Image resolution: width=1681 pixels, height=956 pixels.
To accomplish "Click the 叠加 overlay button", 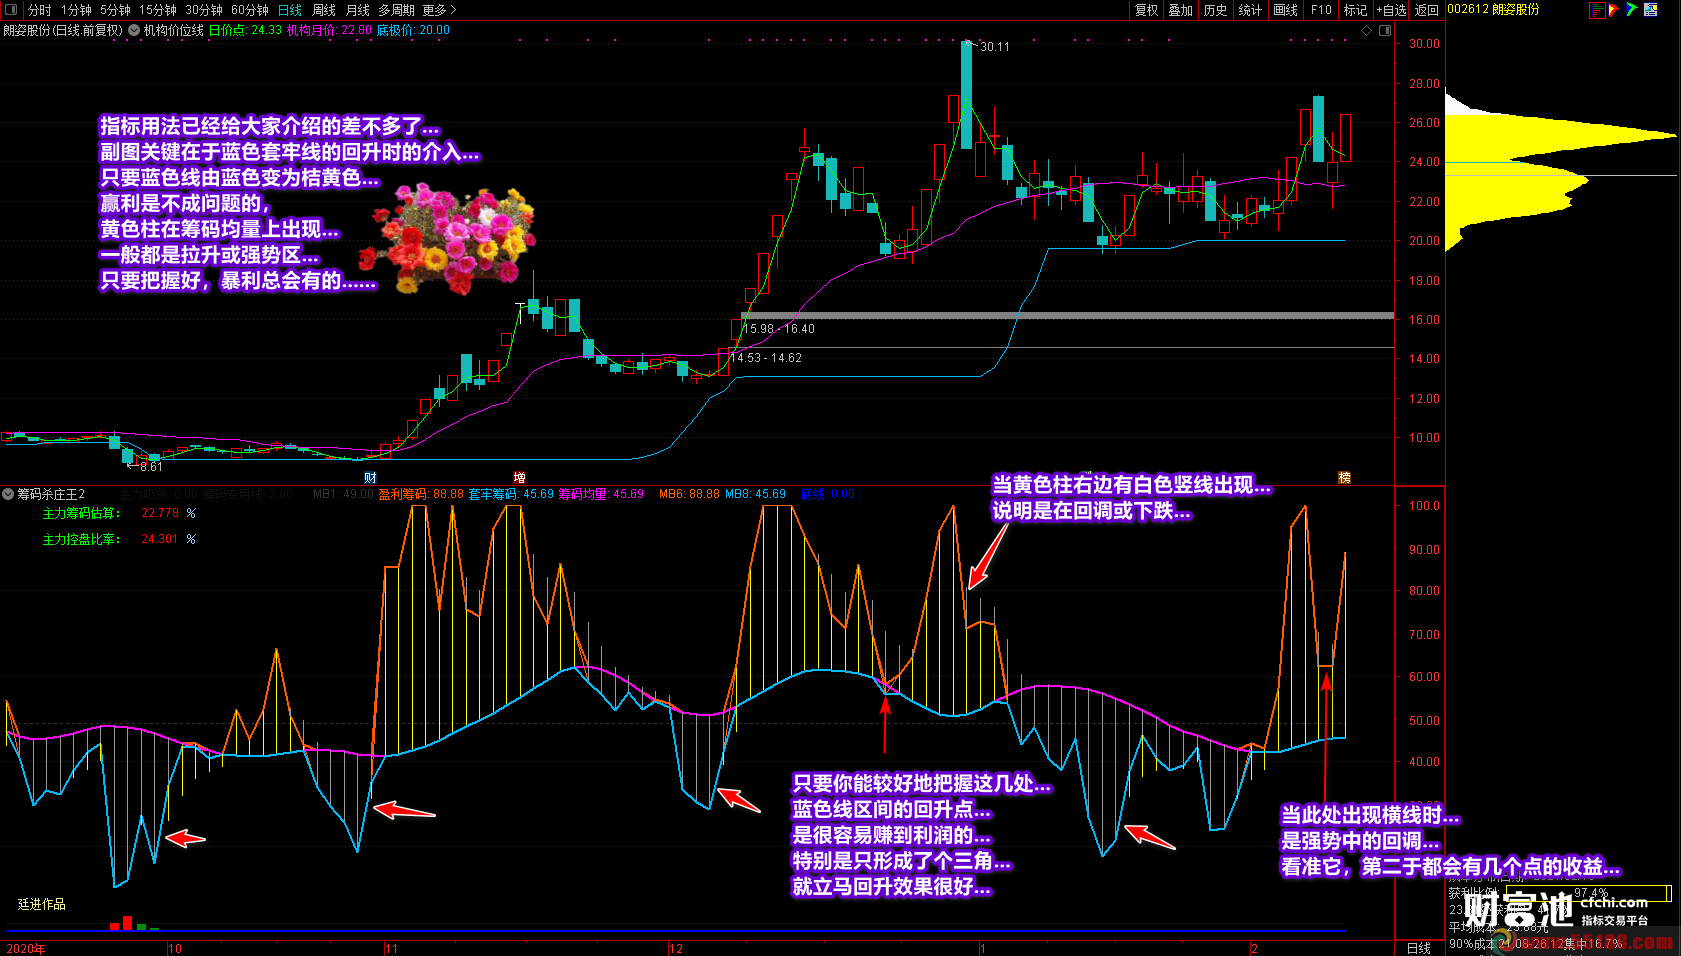I will point(1181,10).
